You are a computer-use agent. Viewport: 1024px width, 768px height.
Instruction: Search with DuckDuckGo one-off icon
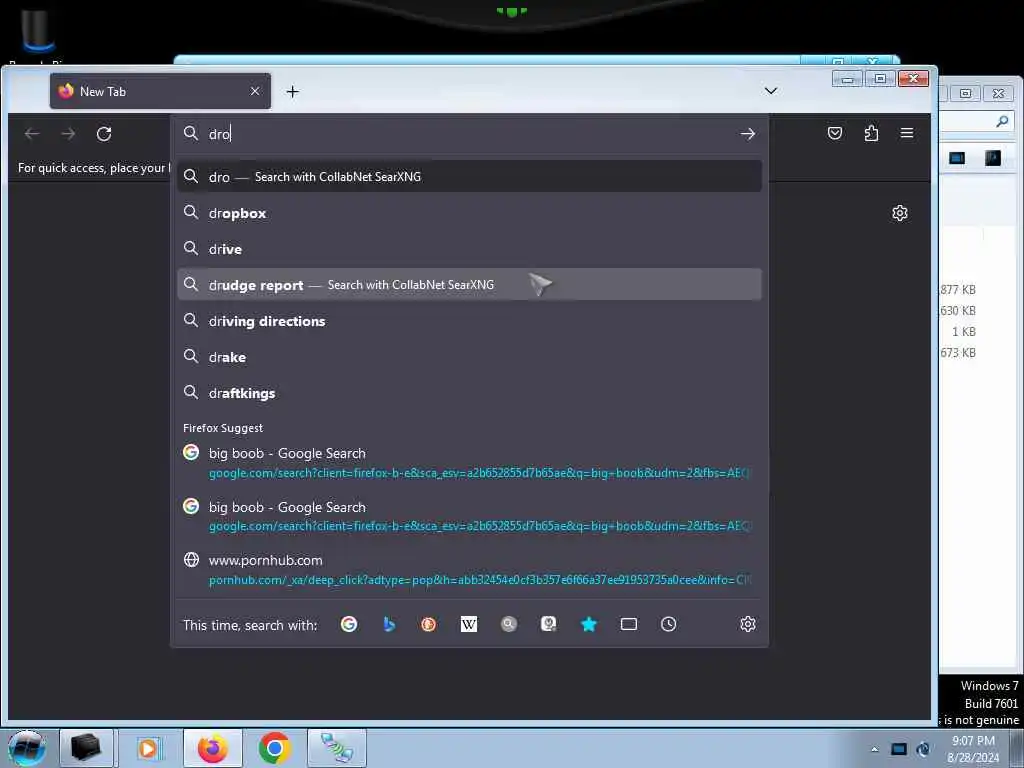pyautogui.click(x=428, y=624)
